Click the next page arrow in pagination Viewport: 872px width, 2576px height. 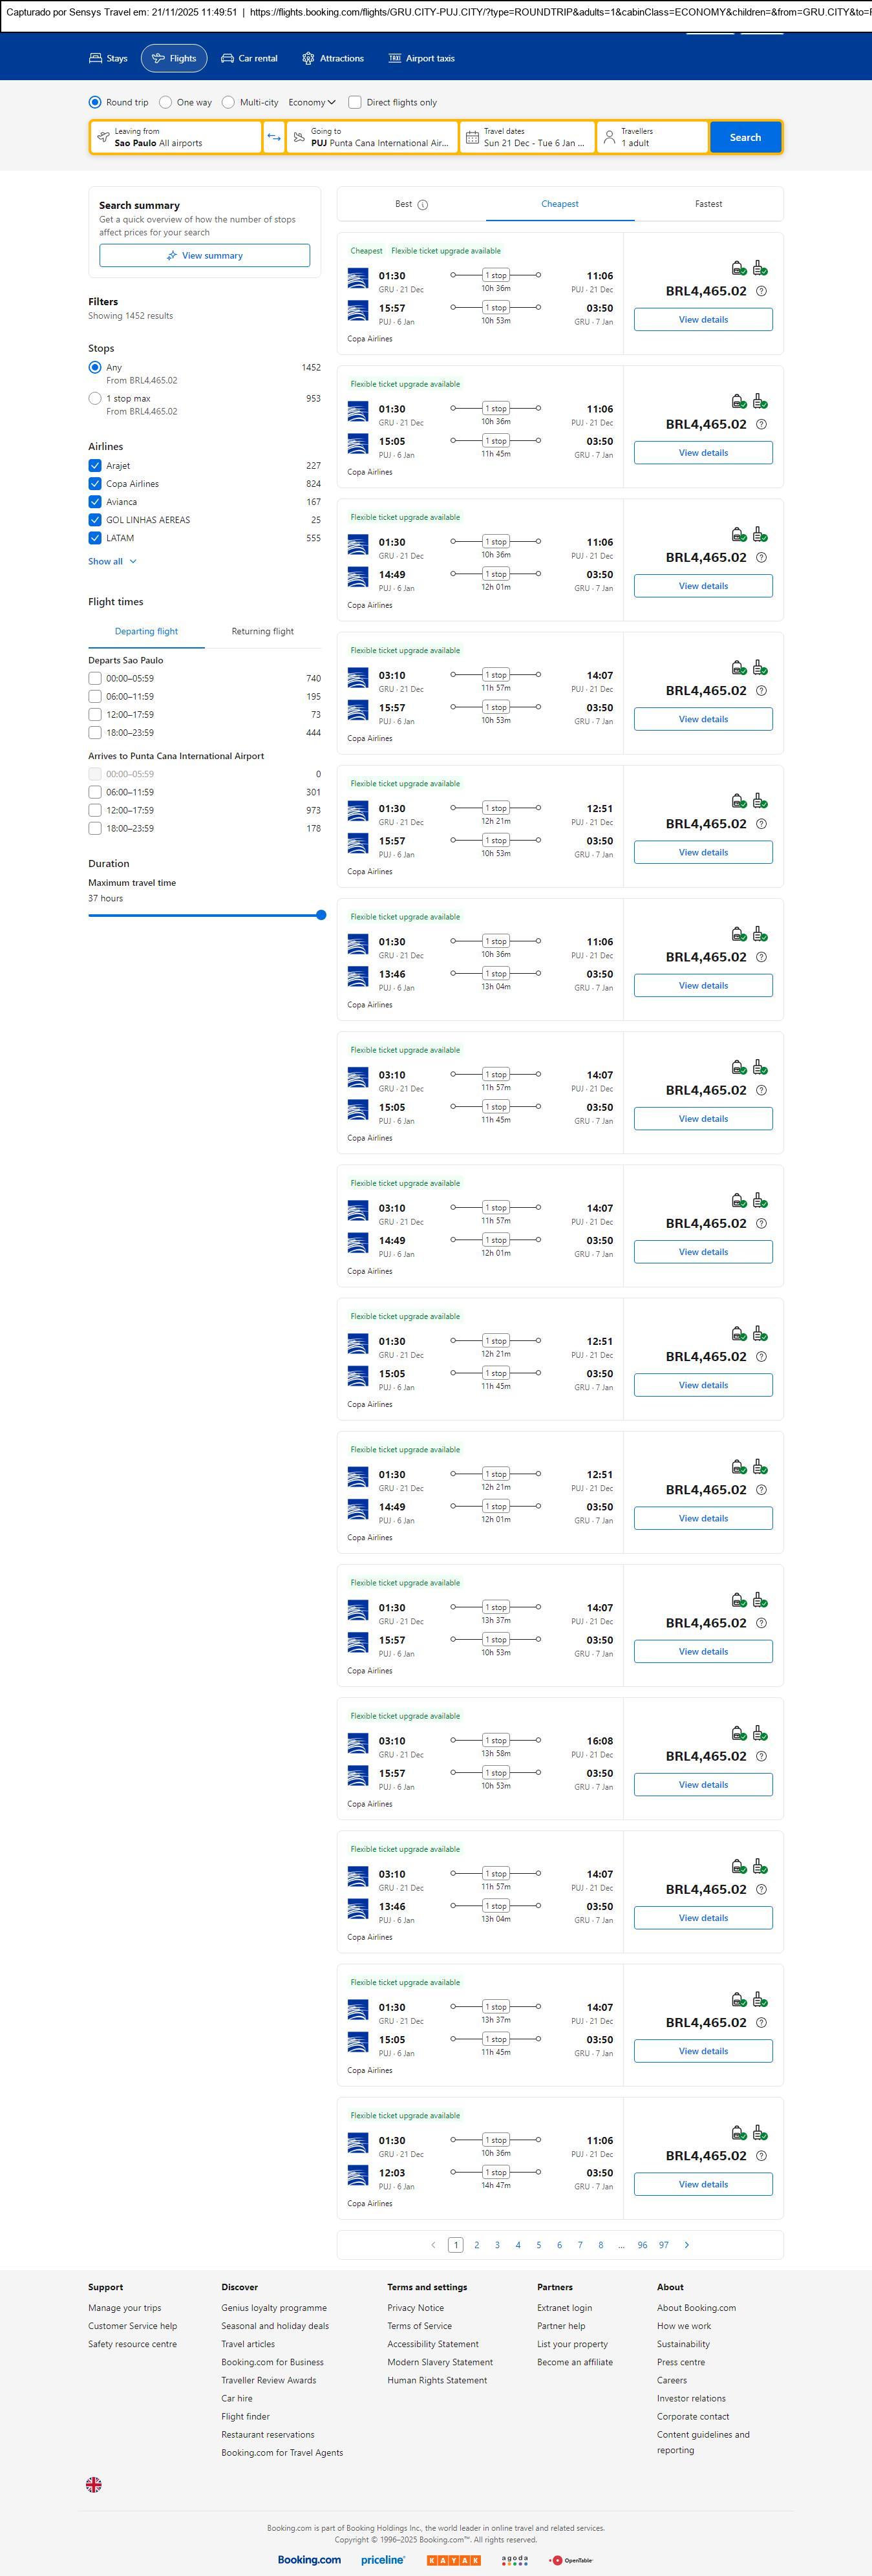(686, 2245)
